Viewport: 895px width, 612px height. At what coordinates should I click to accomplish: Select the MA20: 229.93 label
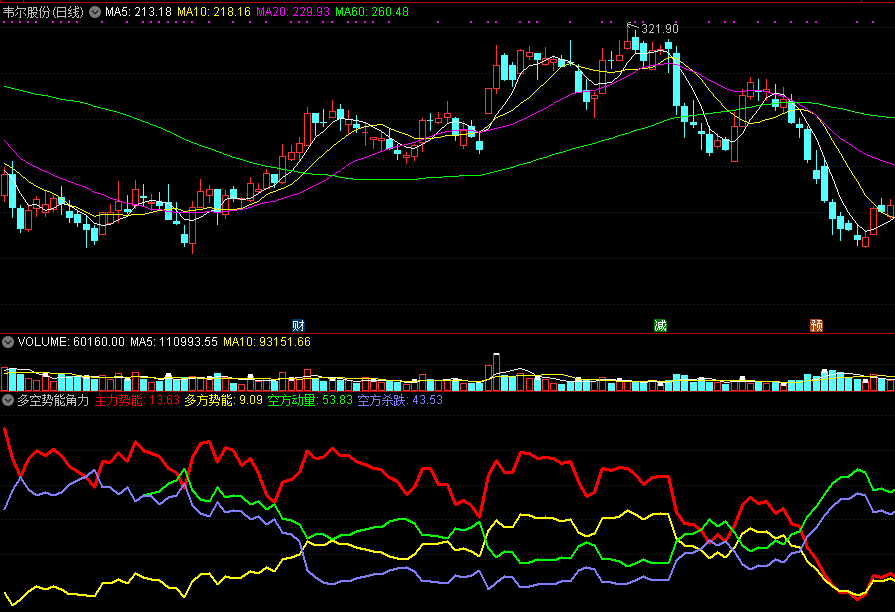point(292,12)
